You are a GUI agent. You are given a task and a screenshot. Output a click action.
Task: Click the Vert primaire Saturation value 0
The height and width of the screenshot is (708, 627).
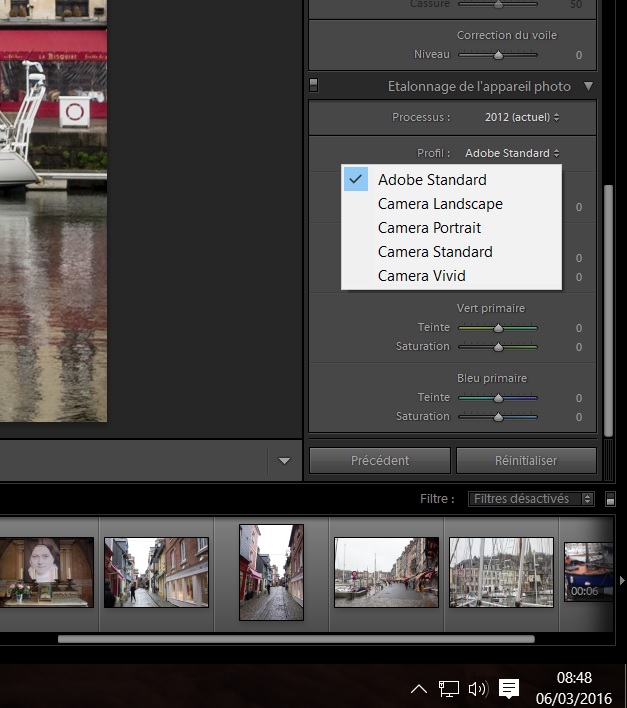pos(579,347)
